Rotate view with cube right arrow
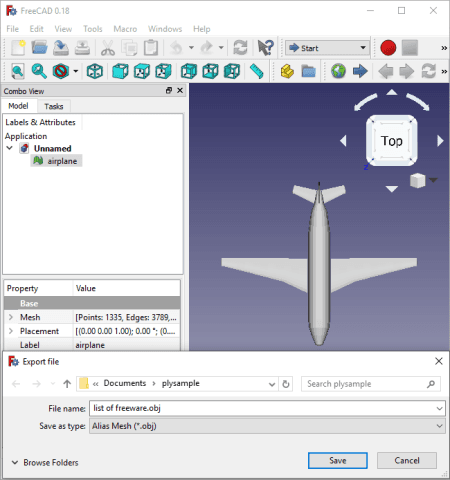This screenshot has height=480, width=450. (440, 141)
